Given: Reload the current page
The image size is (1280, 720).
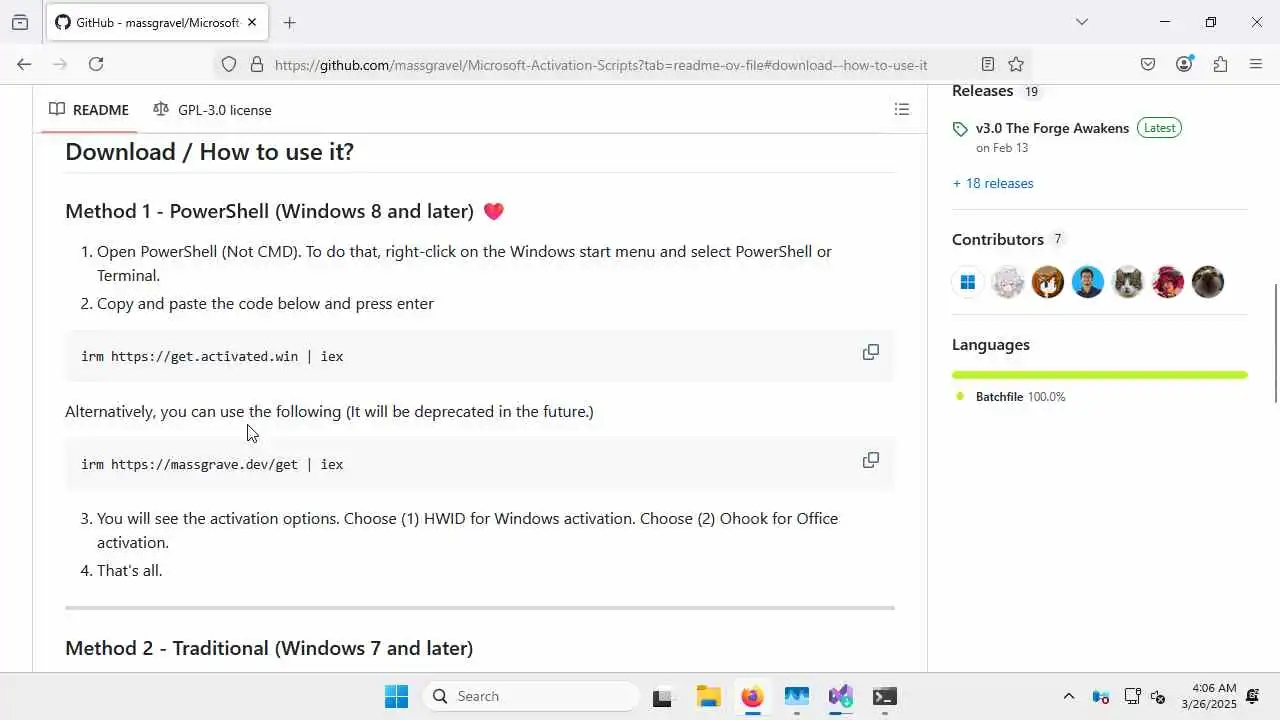Looking at the screenshot, I should click(x=96, y=64).
